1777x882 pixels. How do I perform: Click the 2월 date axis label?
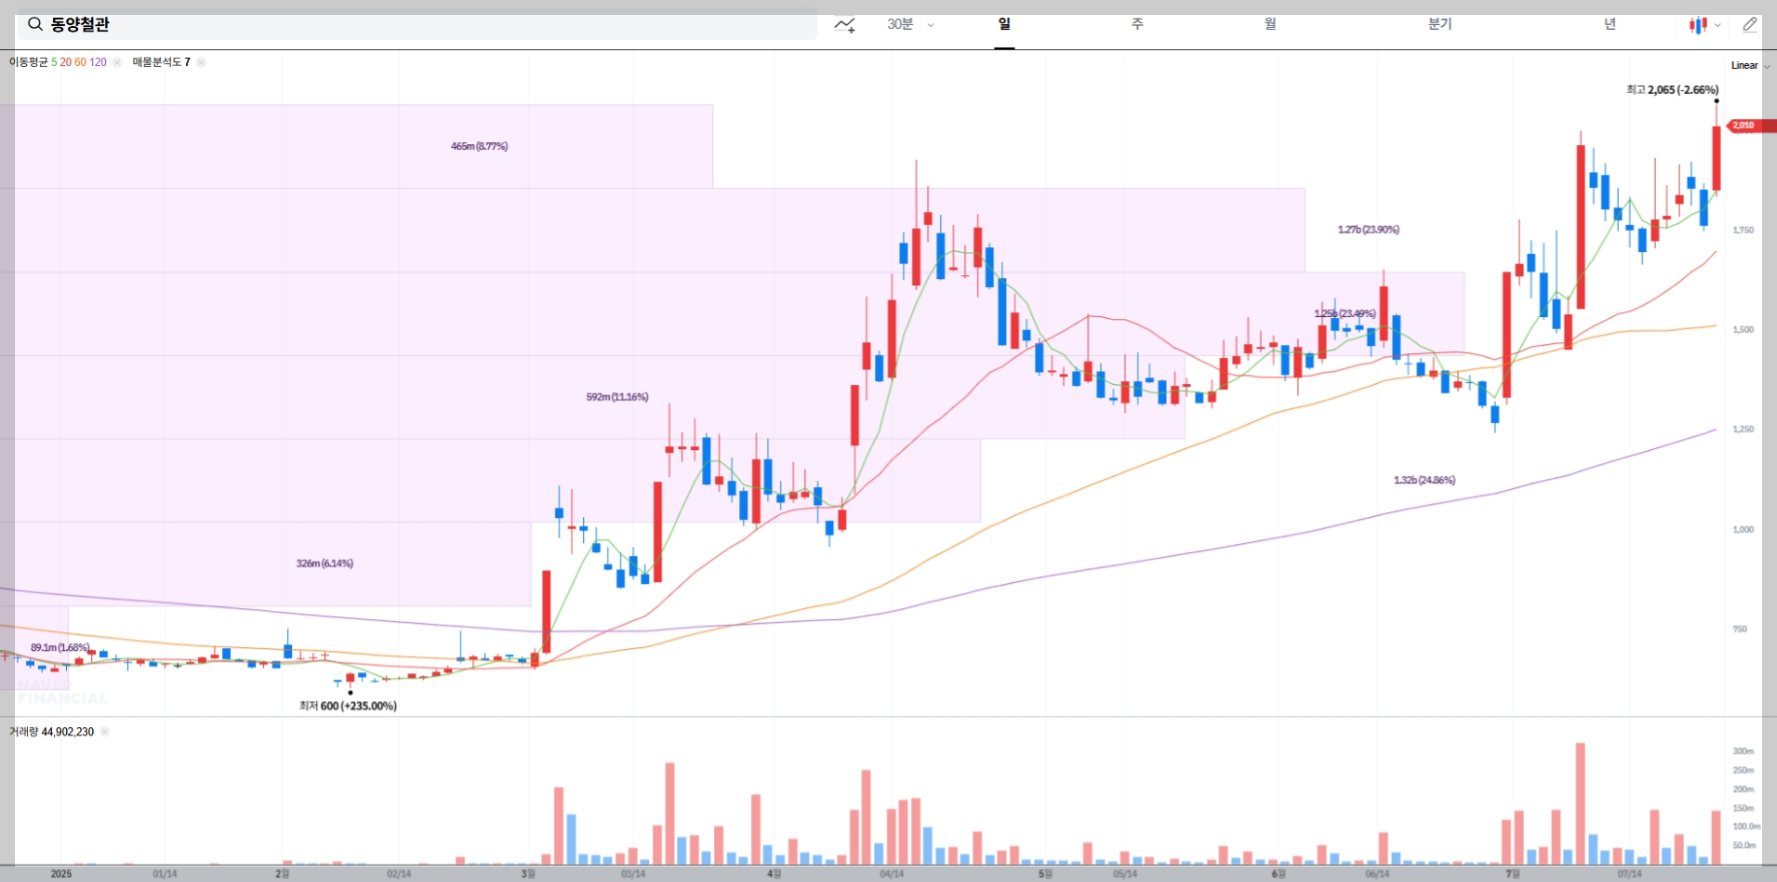coord(282,874)
